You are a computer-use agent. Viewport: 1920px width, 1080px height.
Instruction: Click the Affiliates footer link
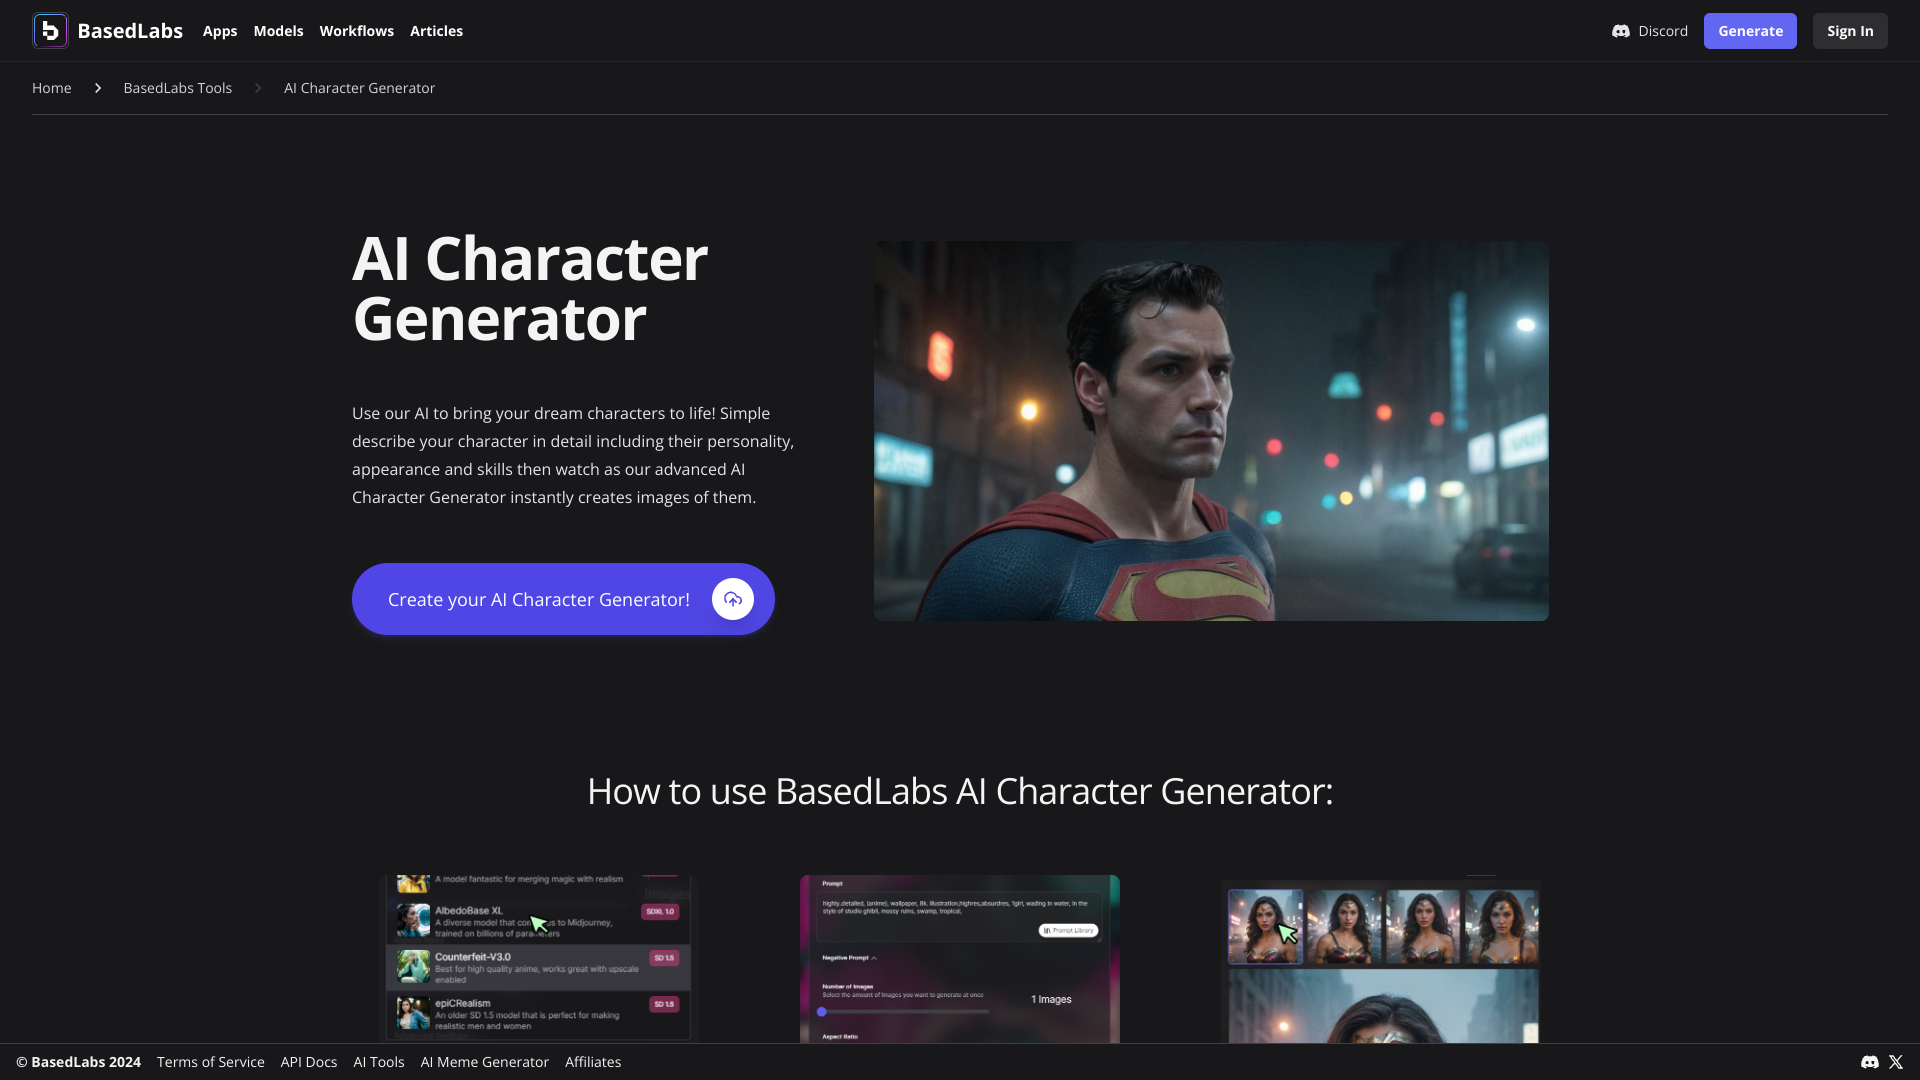592,1062
